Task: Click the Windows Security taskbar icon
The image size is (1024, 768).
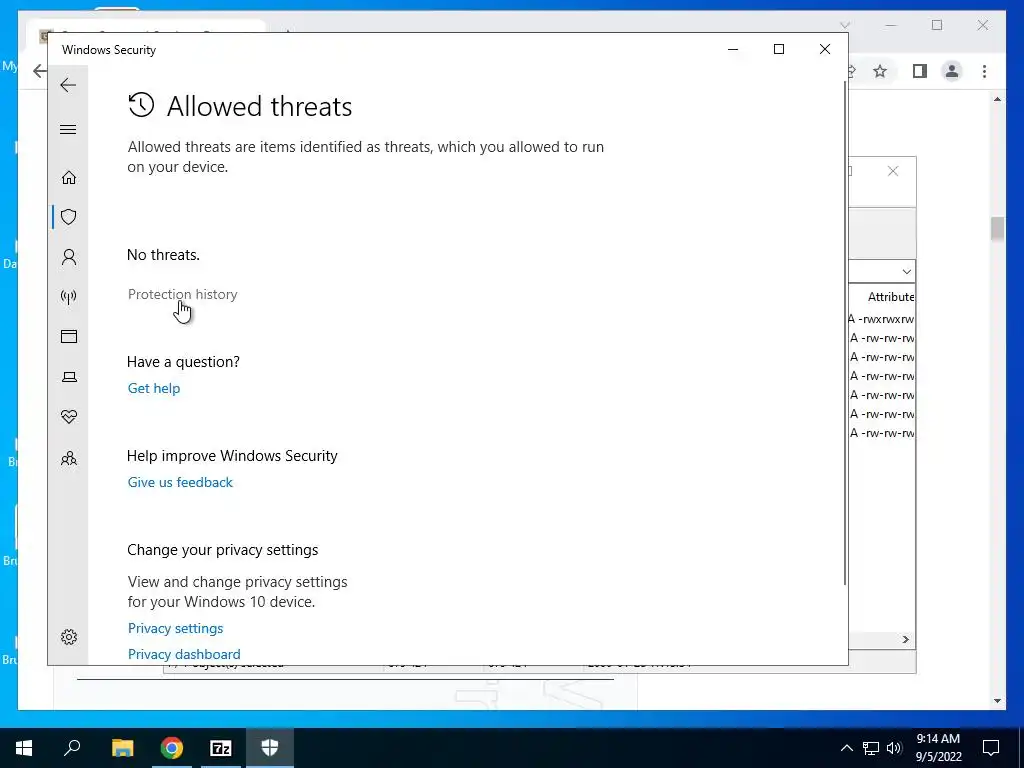Action: 270,748
